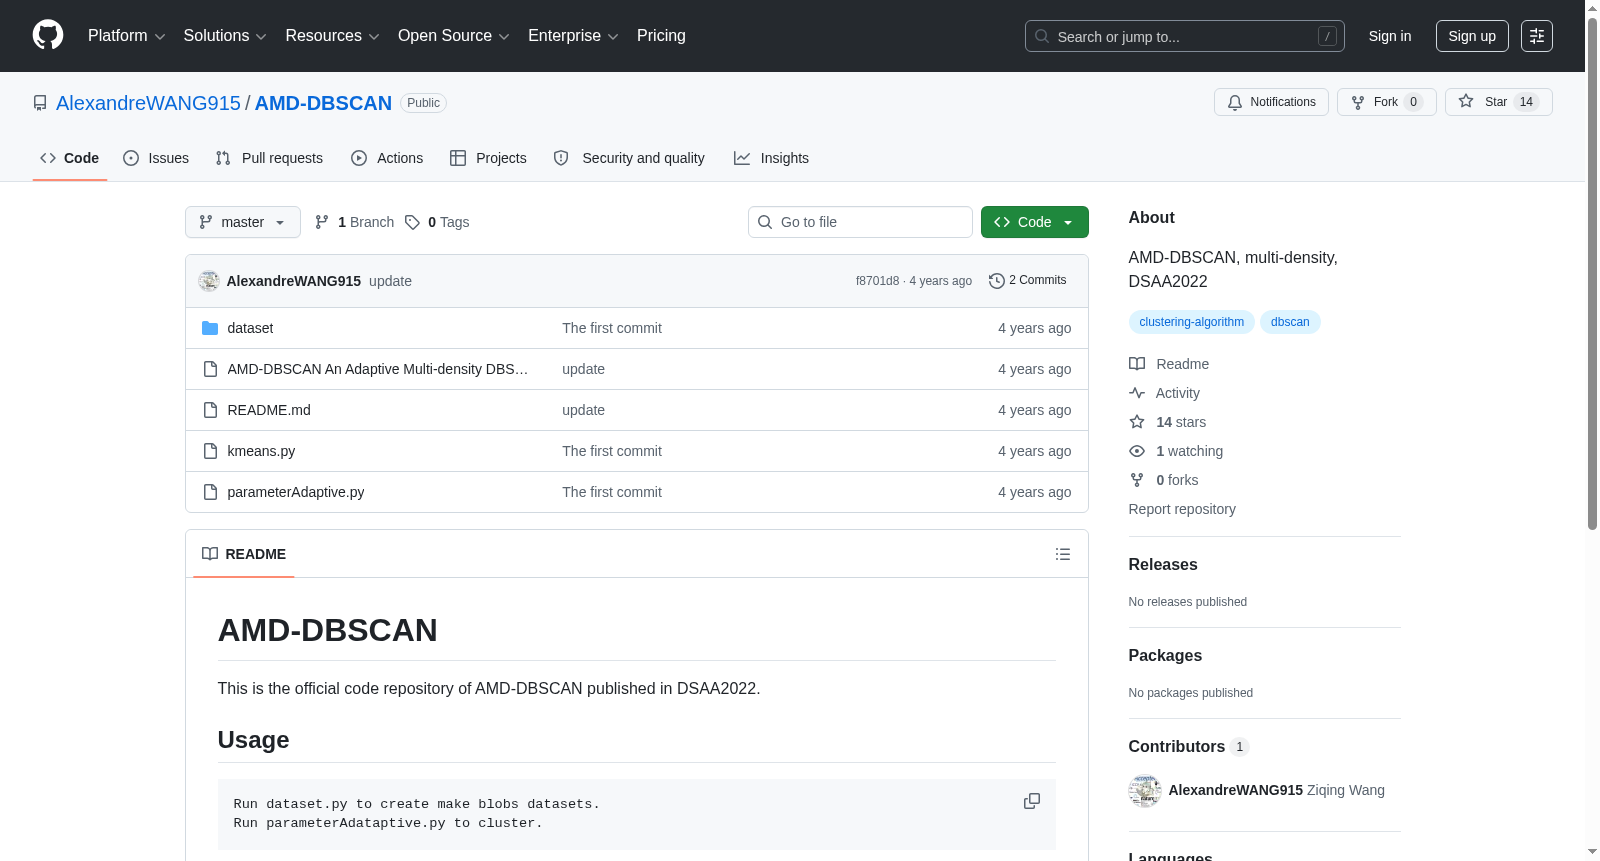Screen dimensions: 1600x861
Task: Click the branch icon beside 1 Branch
Action: tap(322, 222)
